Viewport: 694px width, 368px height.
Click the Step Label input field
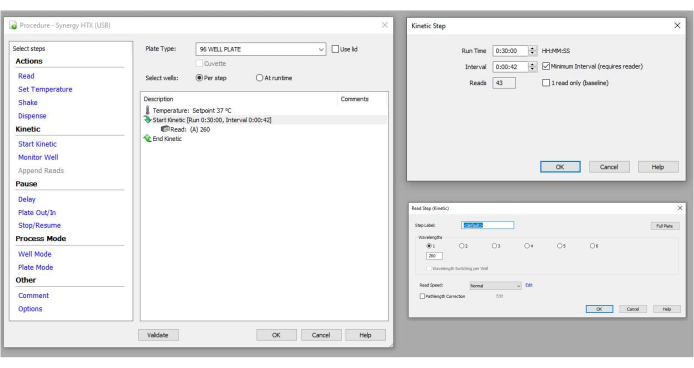487,225
